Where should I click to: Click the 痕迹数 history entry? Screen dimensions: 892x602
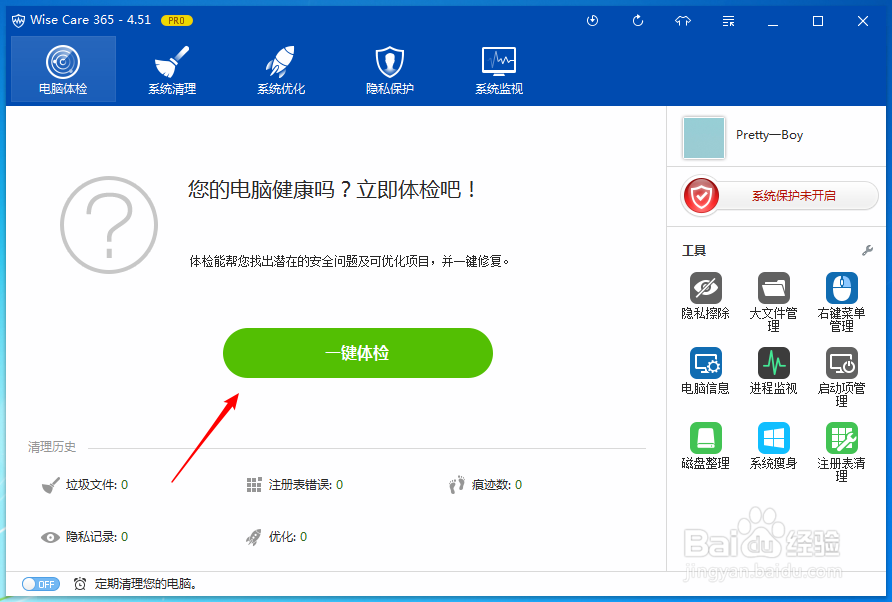[x=485, y=485]
